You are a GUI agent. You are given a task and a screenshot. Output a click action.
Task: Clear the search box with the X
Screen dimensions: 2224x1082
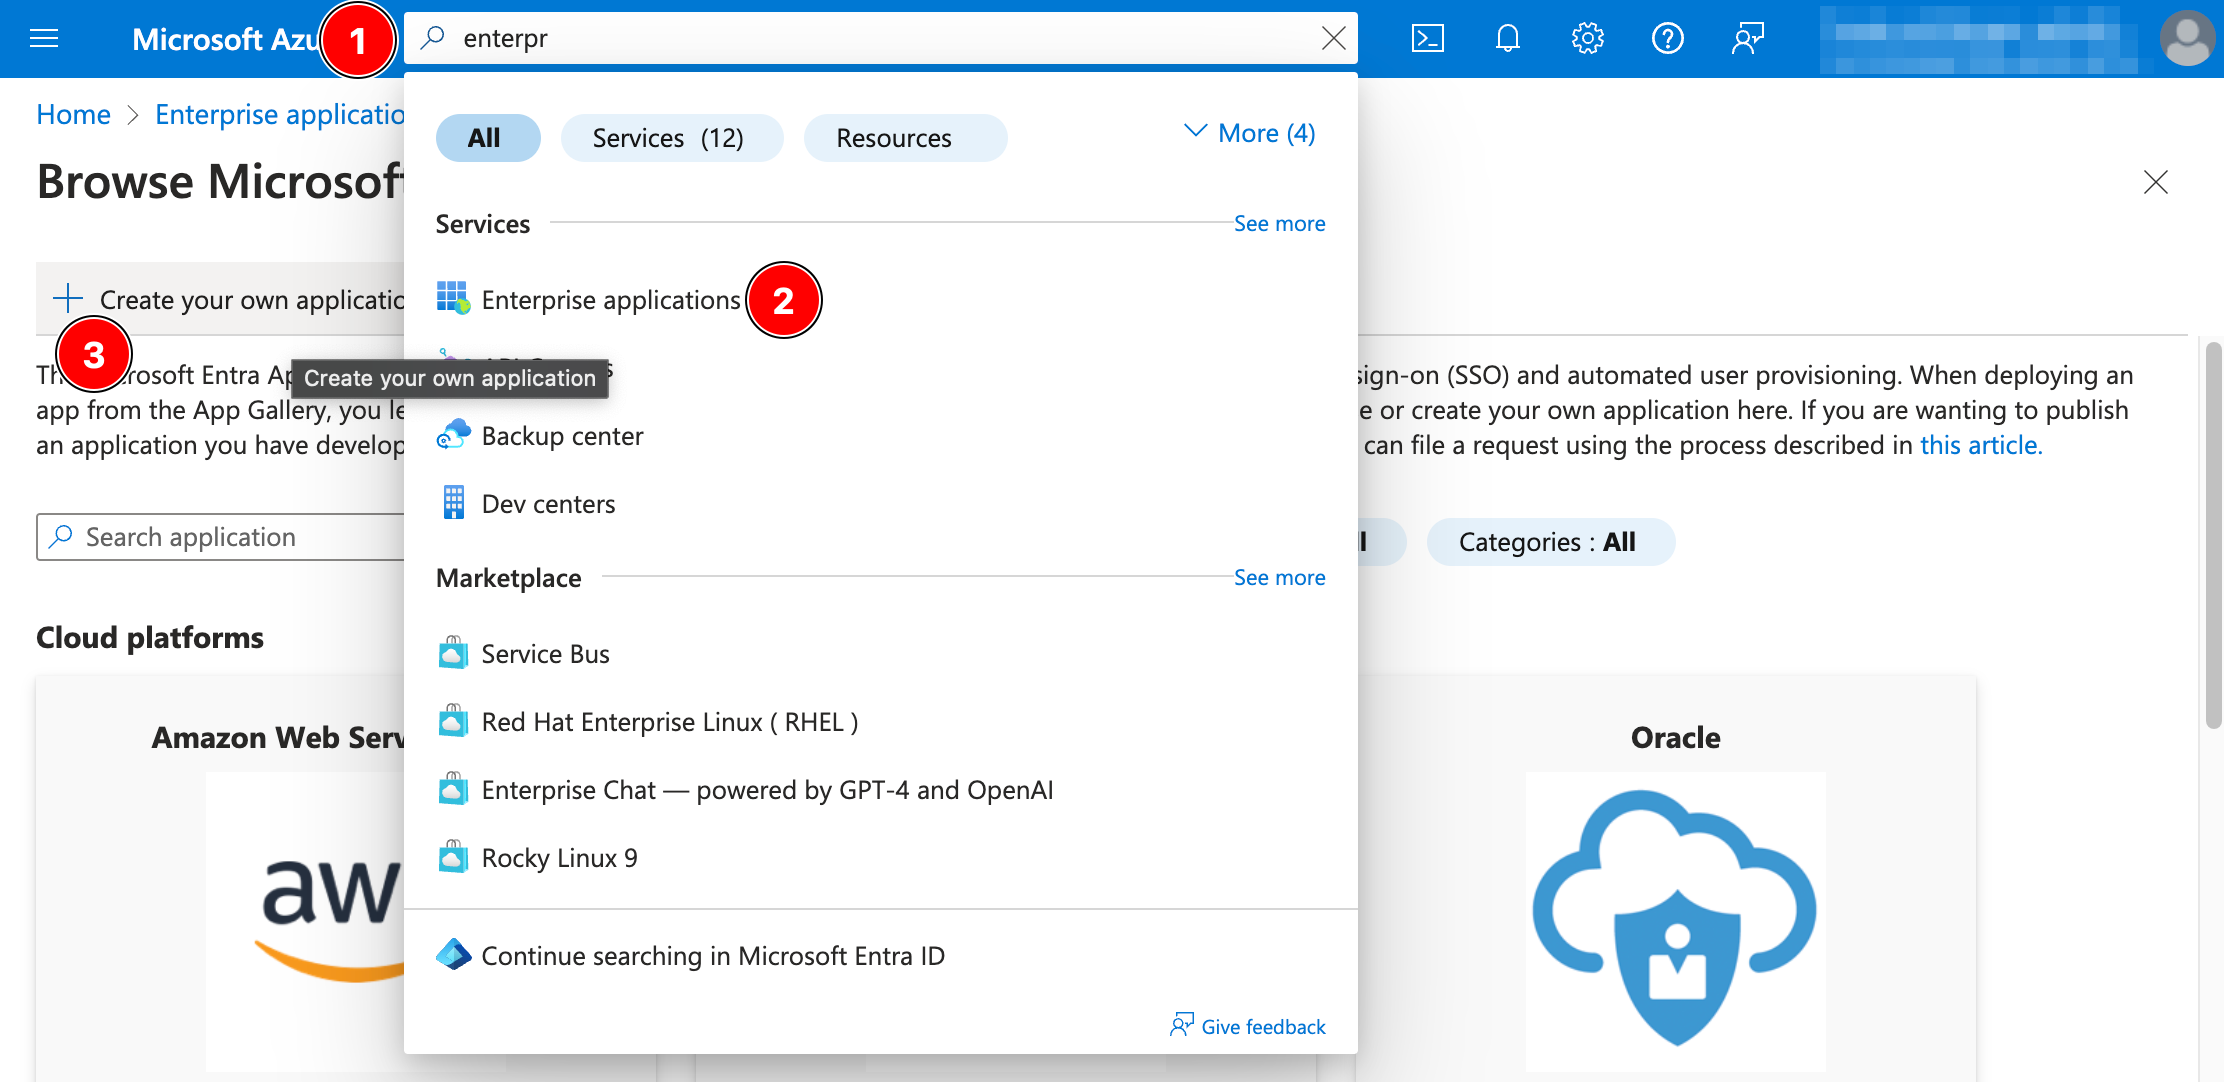click(1333, 38)
